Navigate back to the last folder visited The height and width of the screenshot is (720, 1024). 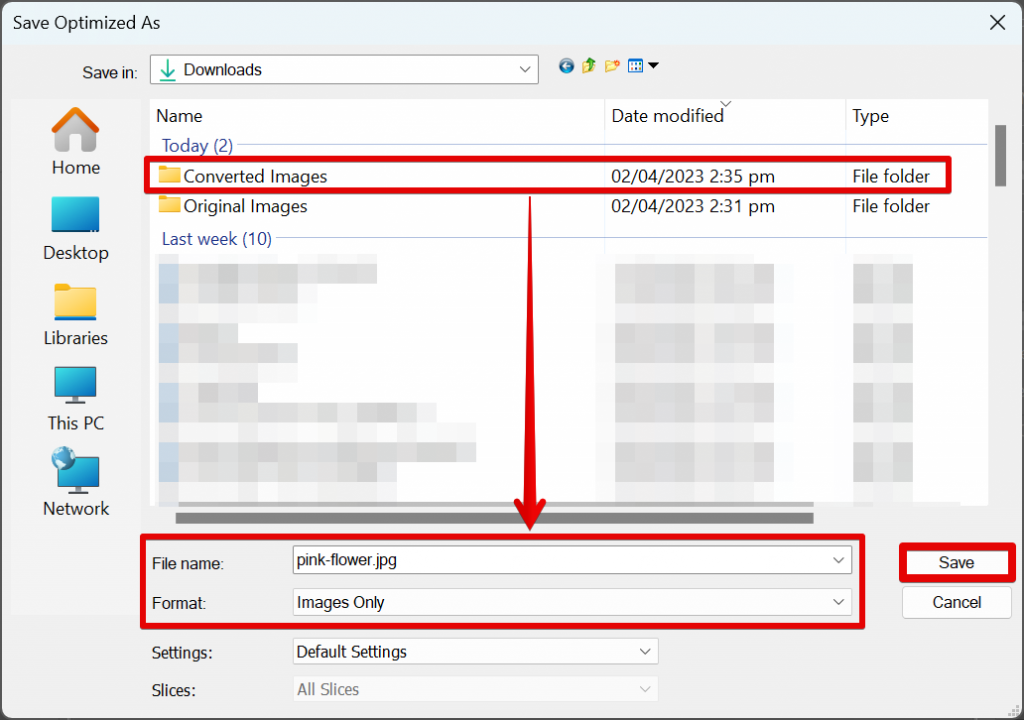coord(565,66)
